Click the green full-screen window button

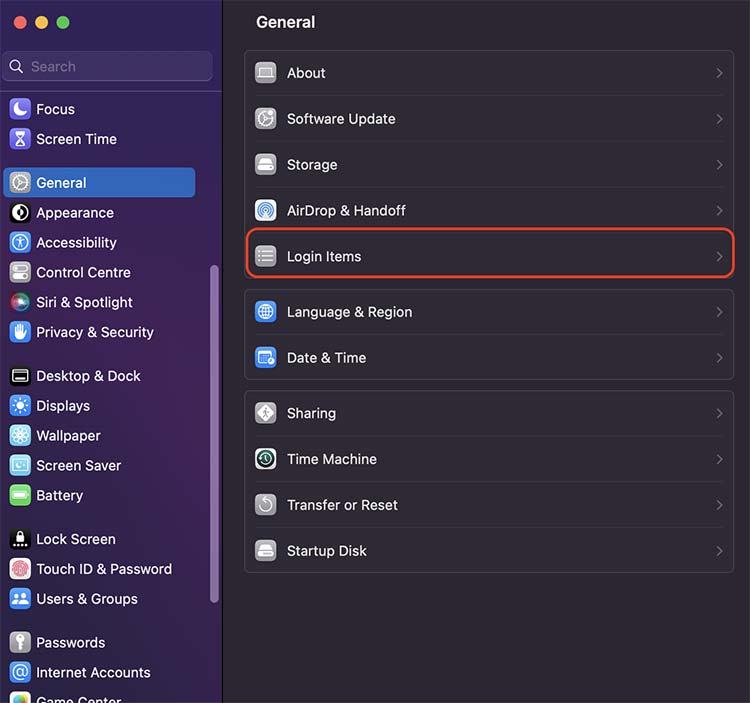pos(63,22)
